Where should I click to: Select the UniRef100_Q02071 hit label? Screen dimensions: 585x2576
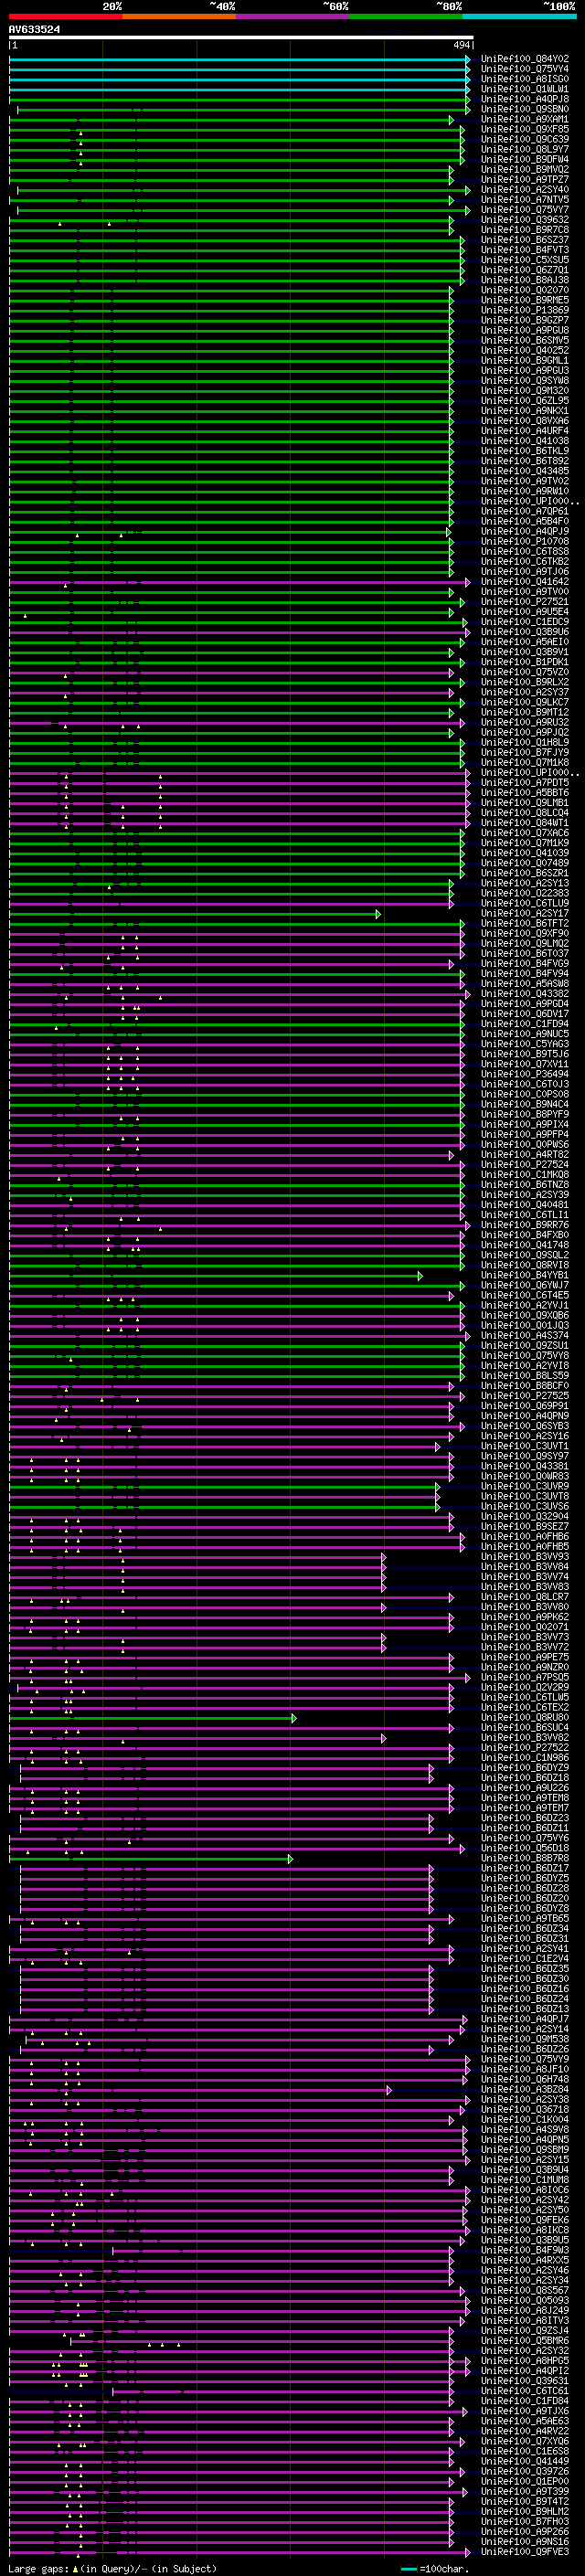click(525, 1626)
